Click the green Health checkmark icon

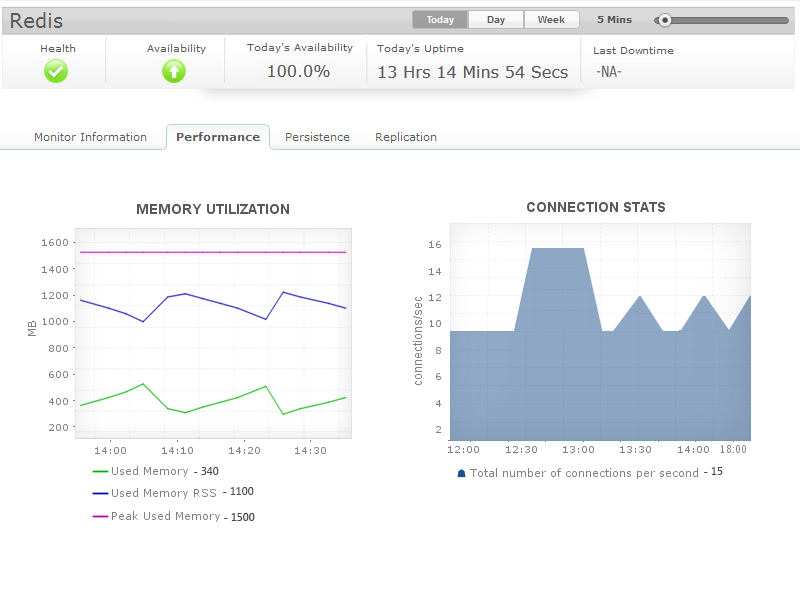pyautogui.click(x=56, y=71)
